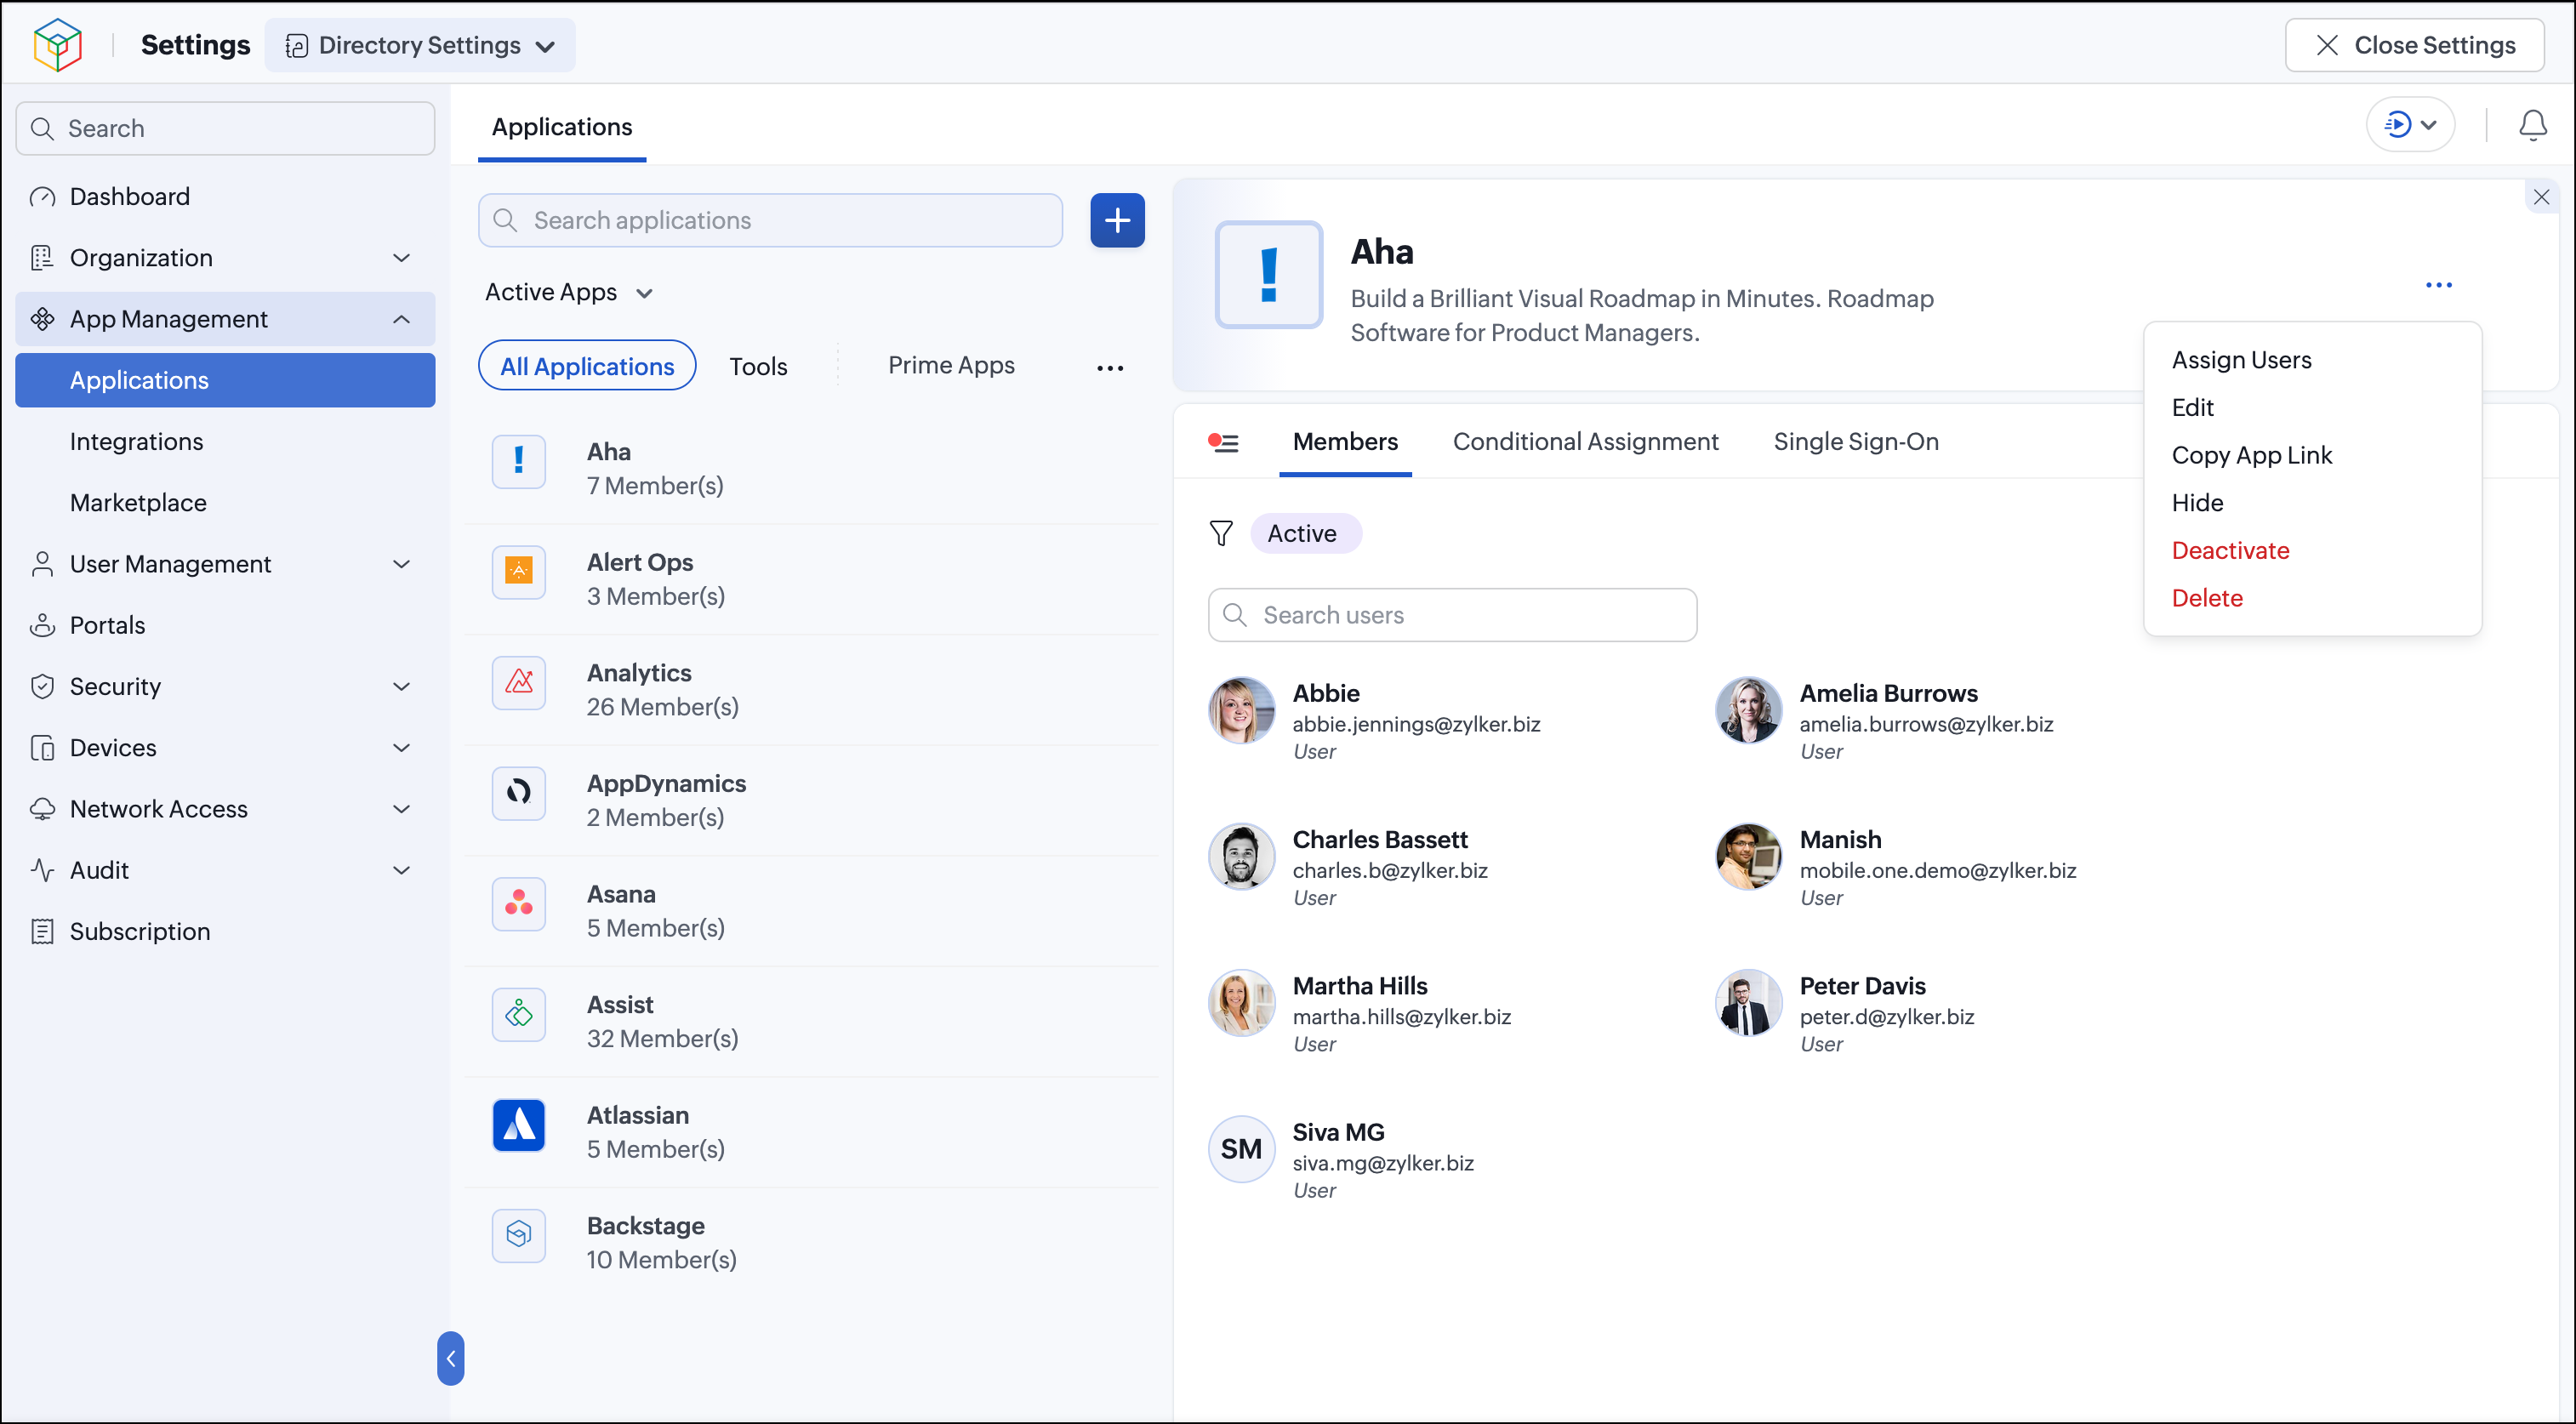2576x1424 pixels.
Task: Click the Assist app icon
Action: pos(518,1014)
